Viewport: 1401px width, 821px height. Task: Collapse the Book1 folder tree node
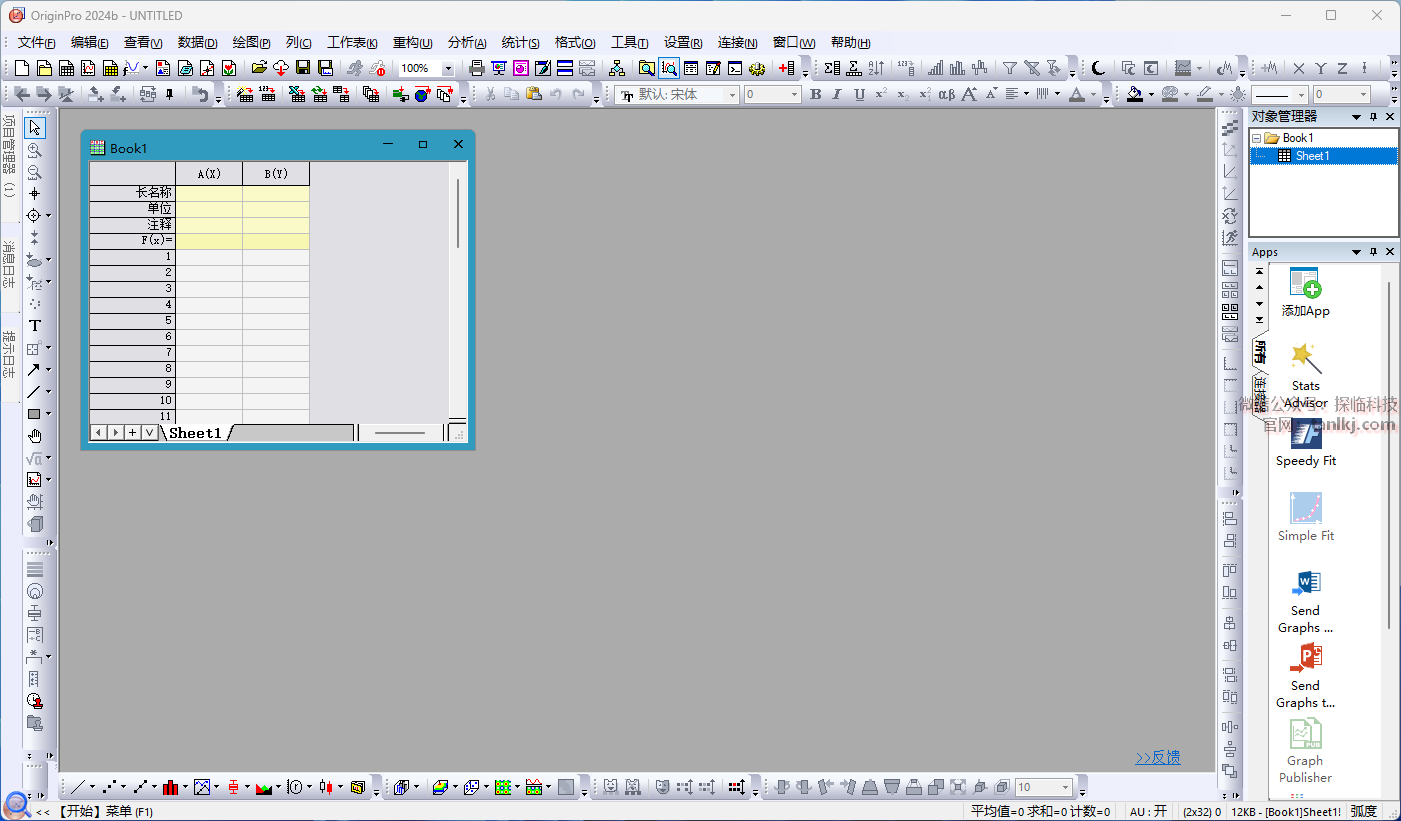point(1257,138)
